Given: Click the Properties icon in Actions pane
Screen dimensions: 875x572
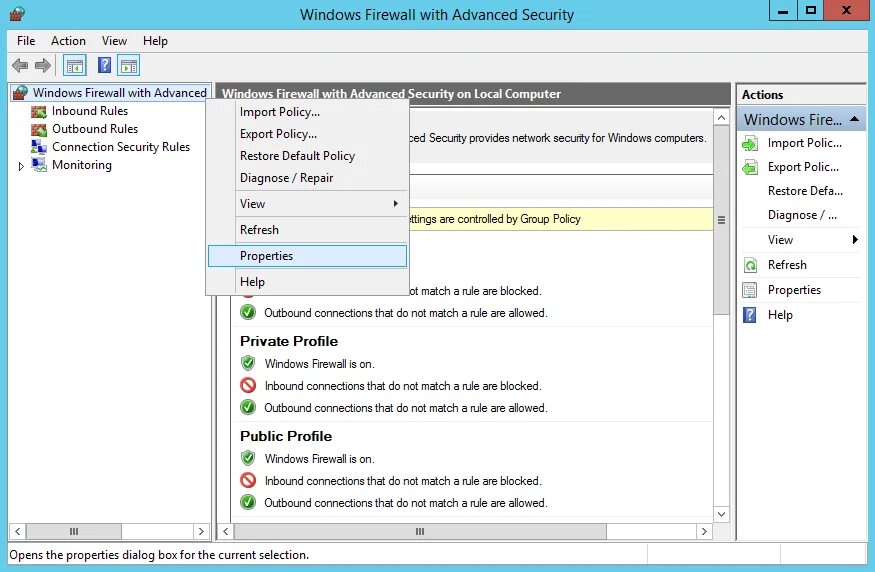Looking at the screenshot, I should pos(750,290).
